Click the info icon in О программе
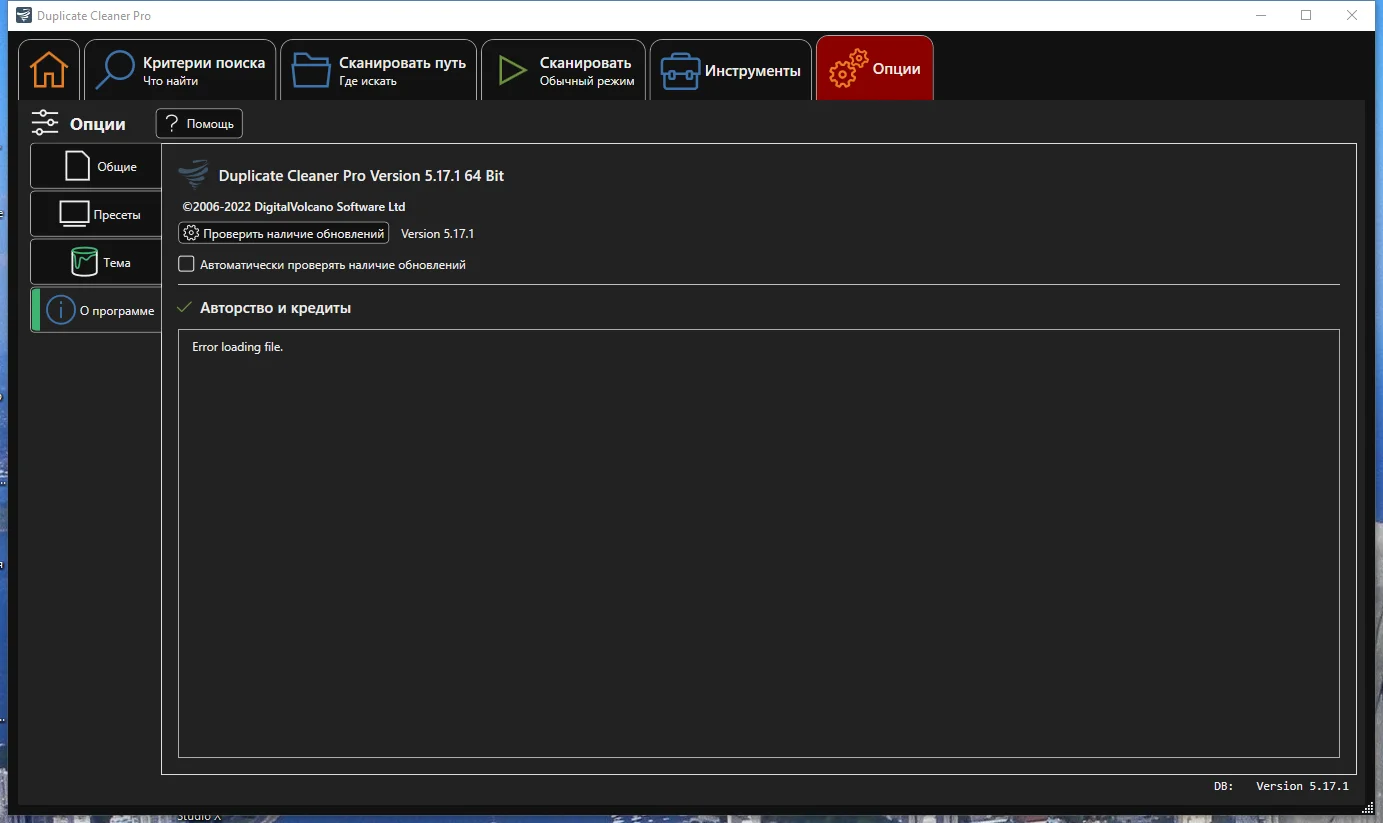 coord(61,310)
